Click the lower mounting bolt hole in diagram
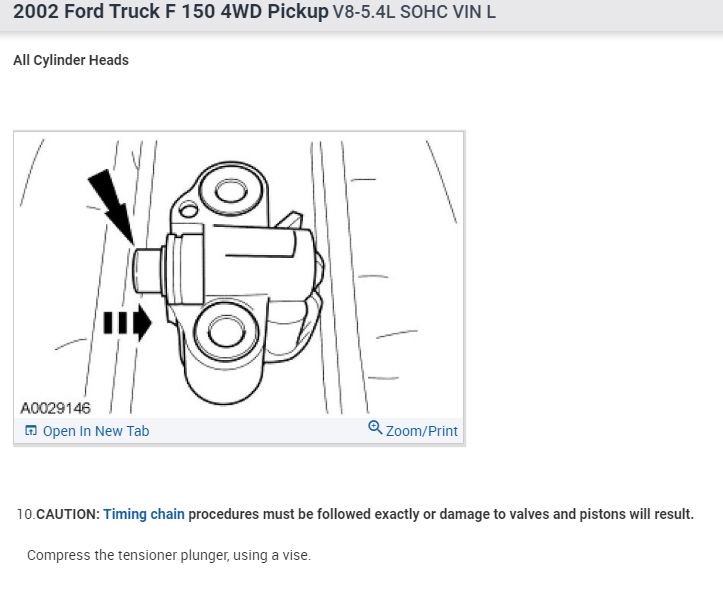This screenshot has width=723, height=608. click(225, 332)
